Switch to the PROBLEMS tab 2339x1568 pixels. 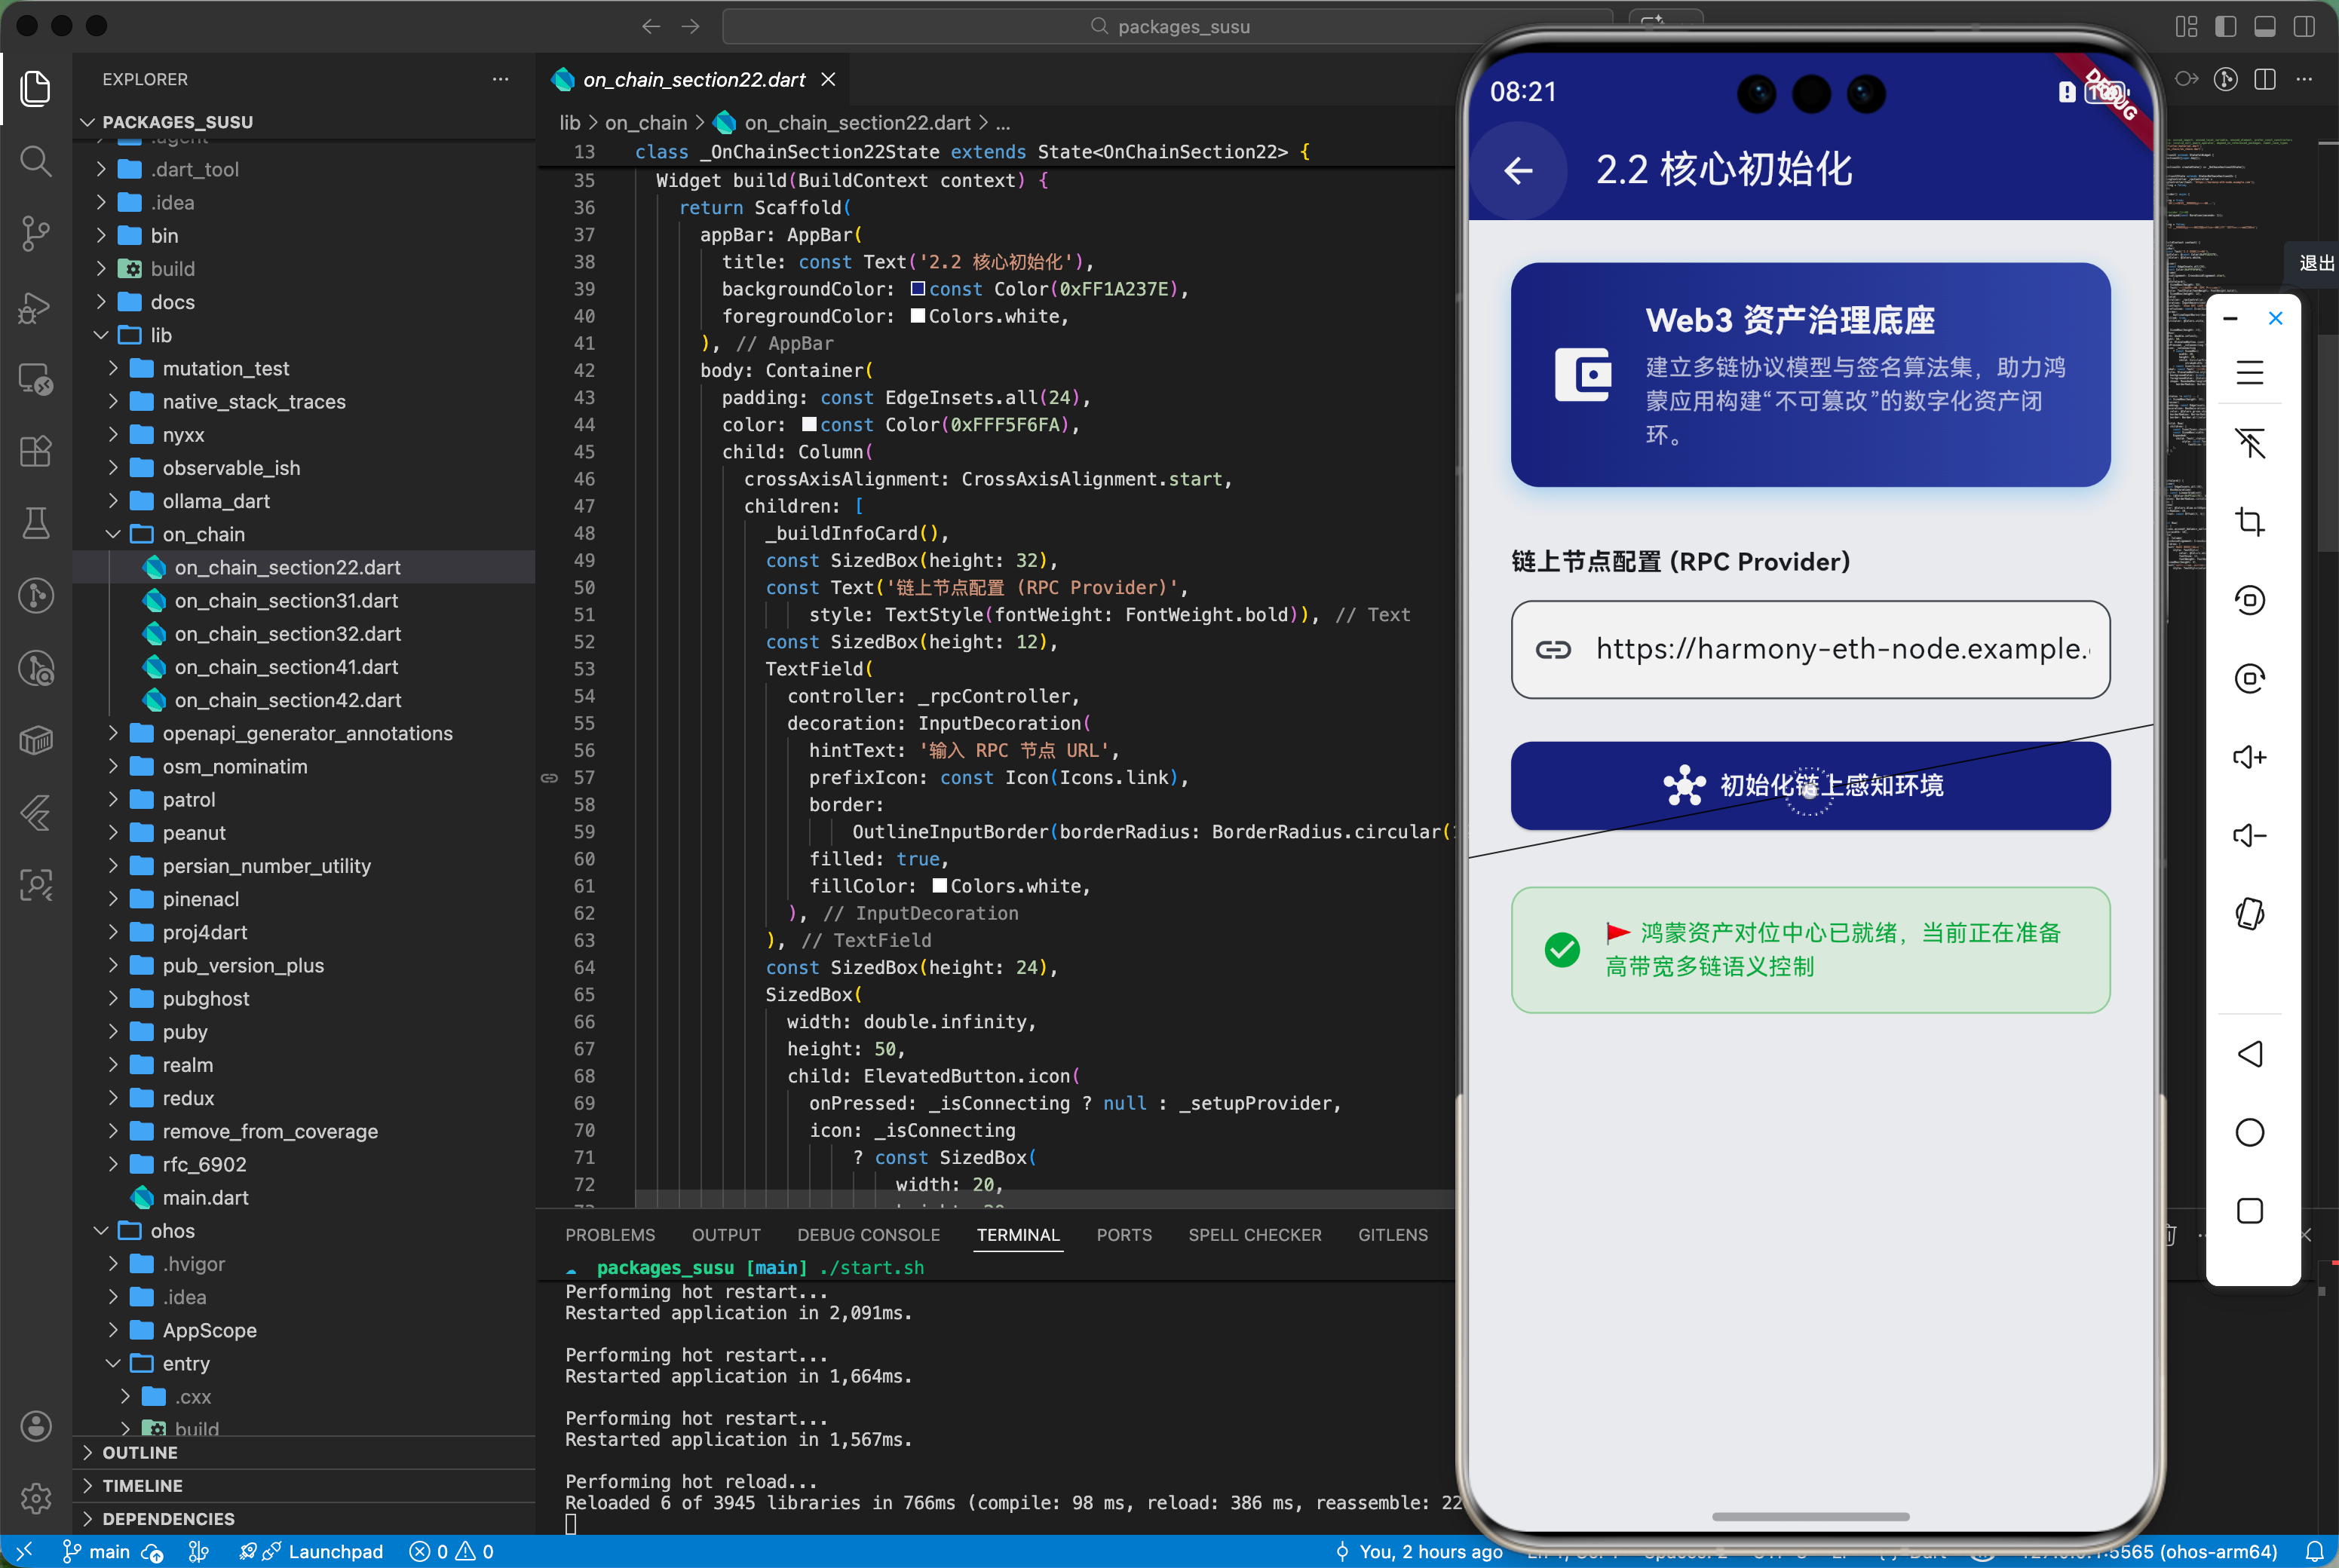[610, 1235]
